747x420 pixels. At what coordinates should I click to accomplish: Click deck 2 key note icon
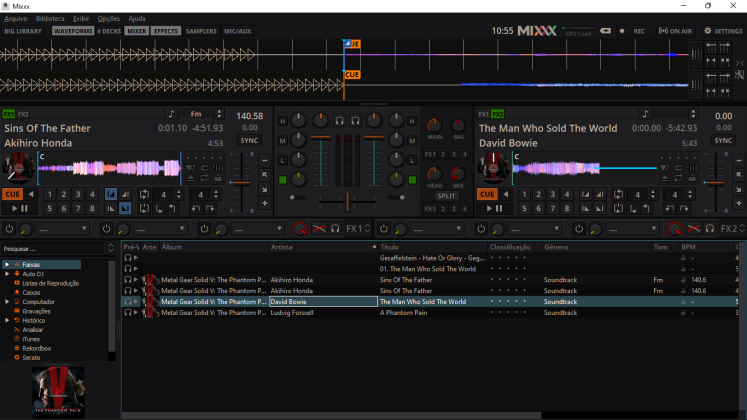(645, 114)
